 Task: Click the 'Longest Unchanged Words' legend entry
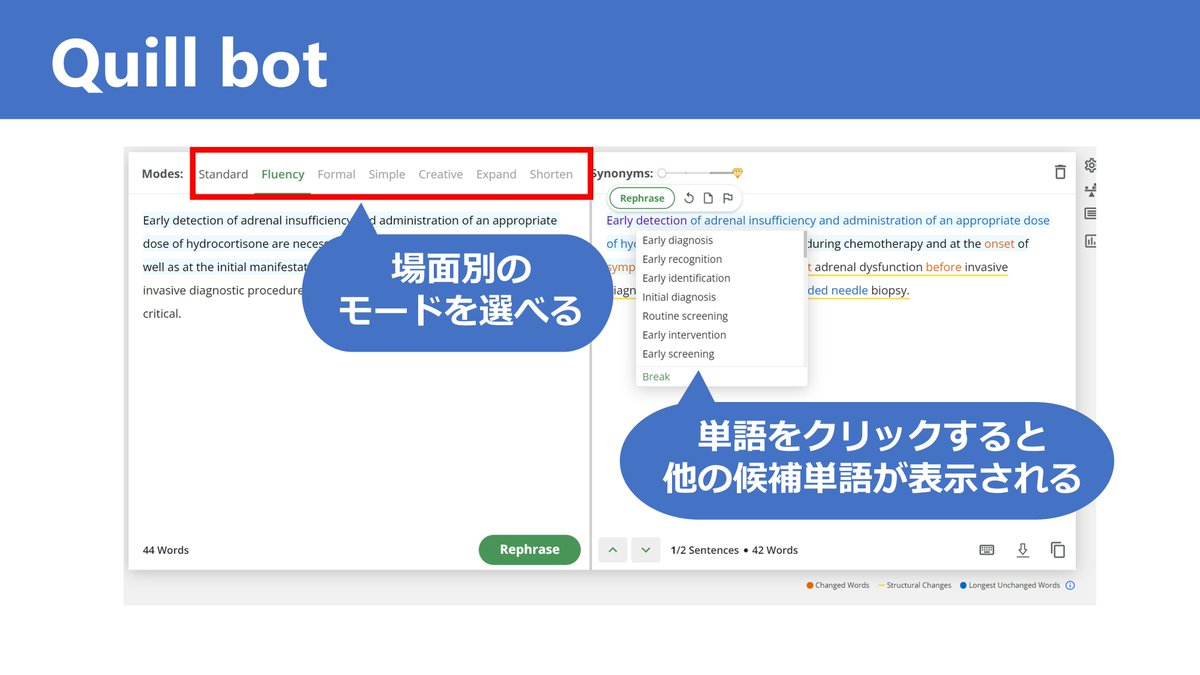pyautogui.click(x=1010, y=585)
